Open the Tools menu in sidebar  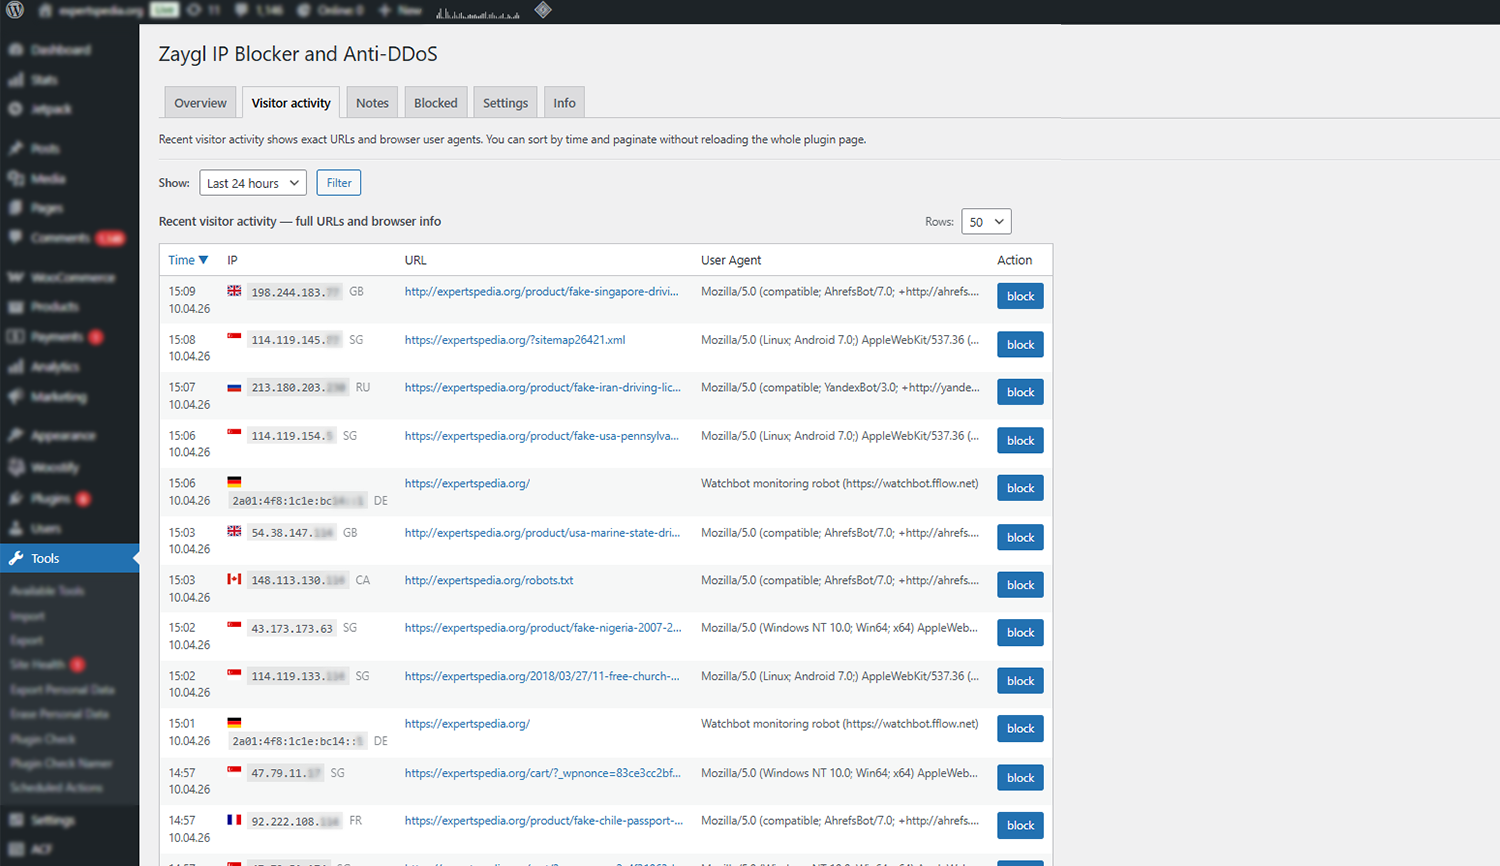(x=70, y=558)
